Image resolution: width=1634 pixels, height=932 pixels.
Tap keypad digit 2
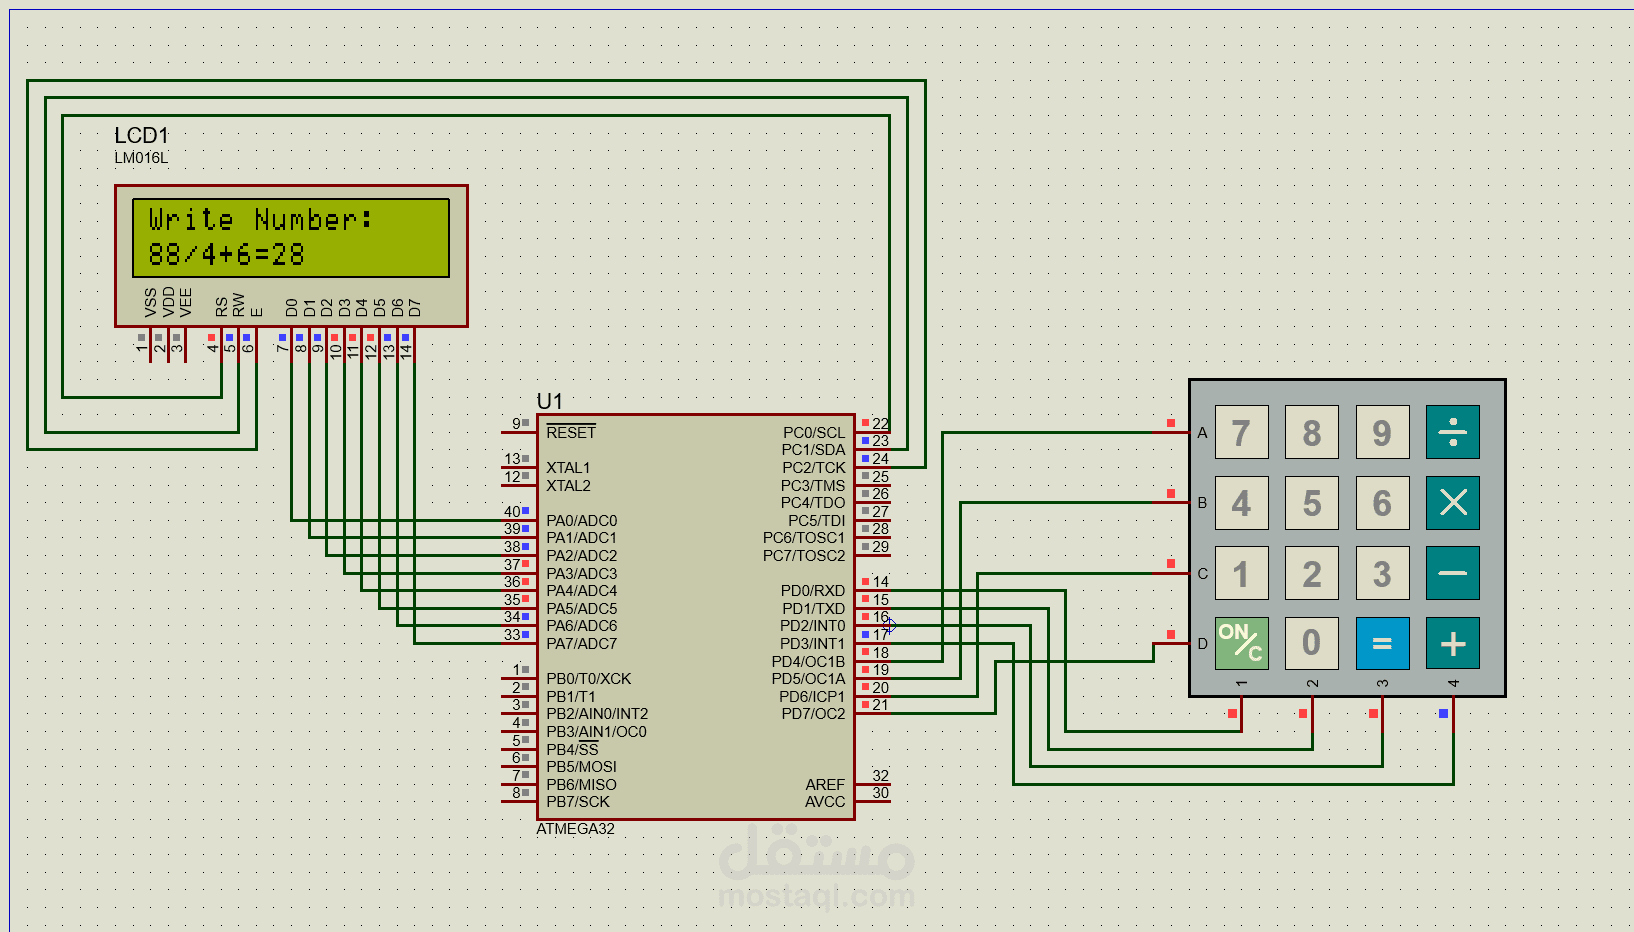click(1311, 573)
